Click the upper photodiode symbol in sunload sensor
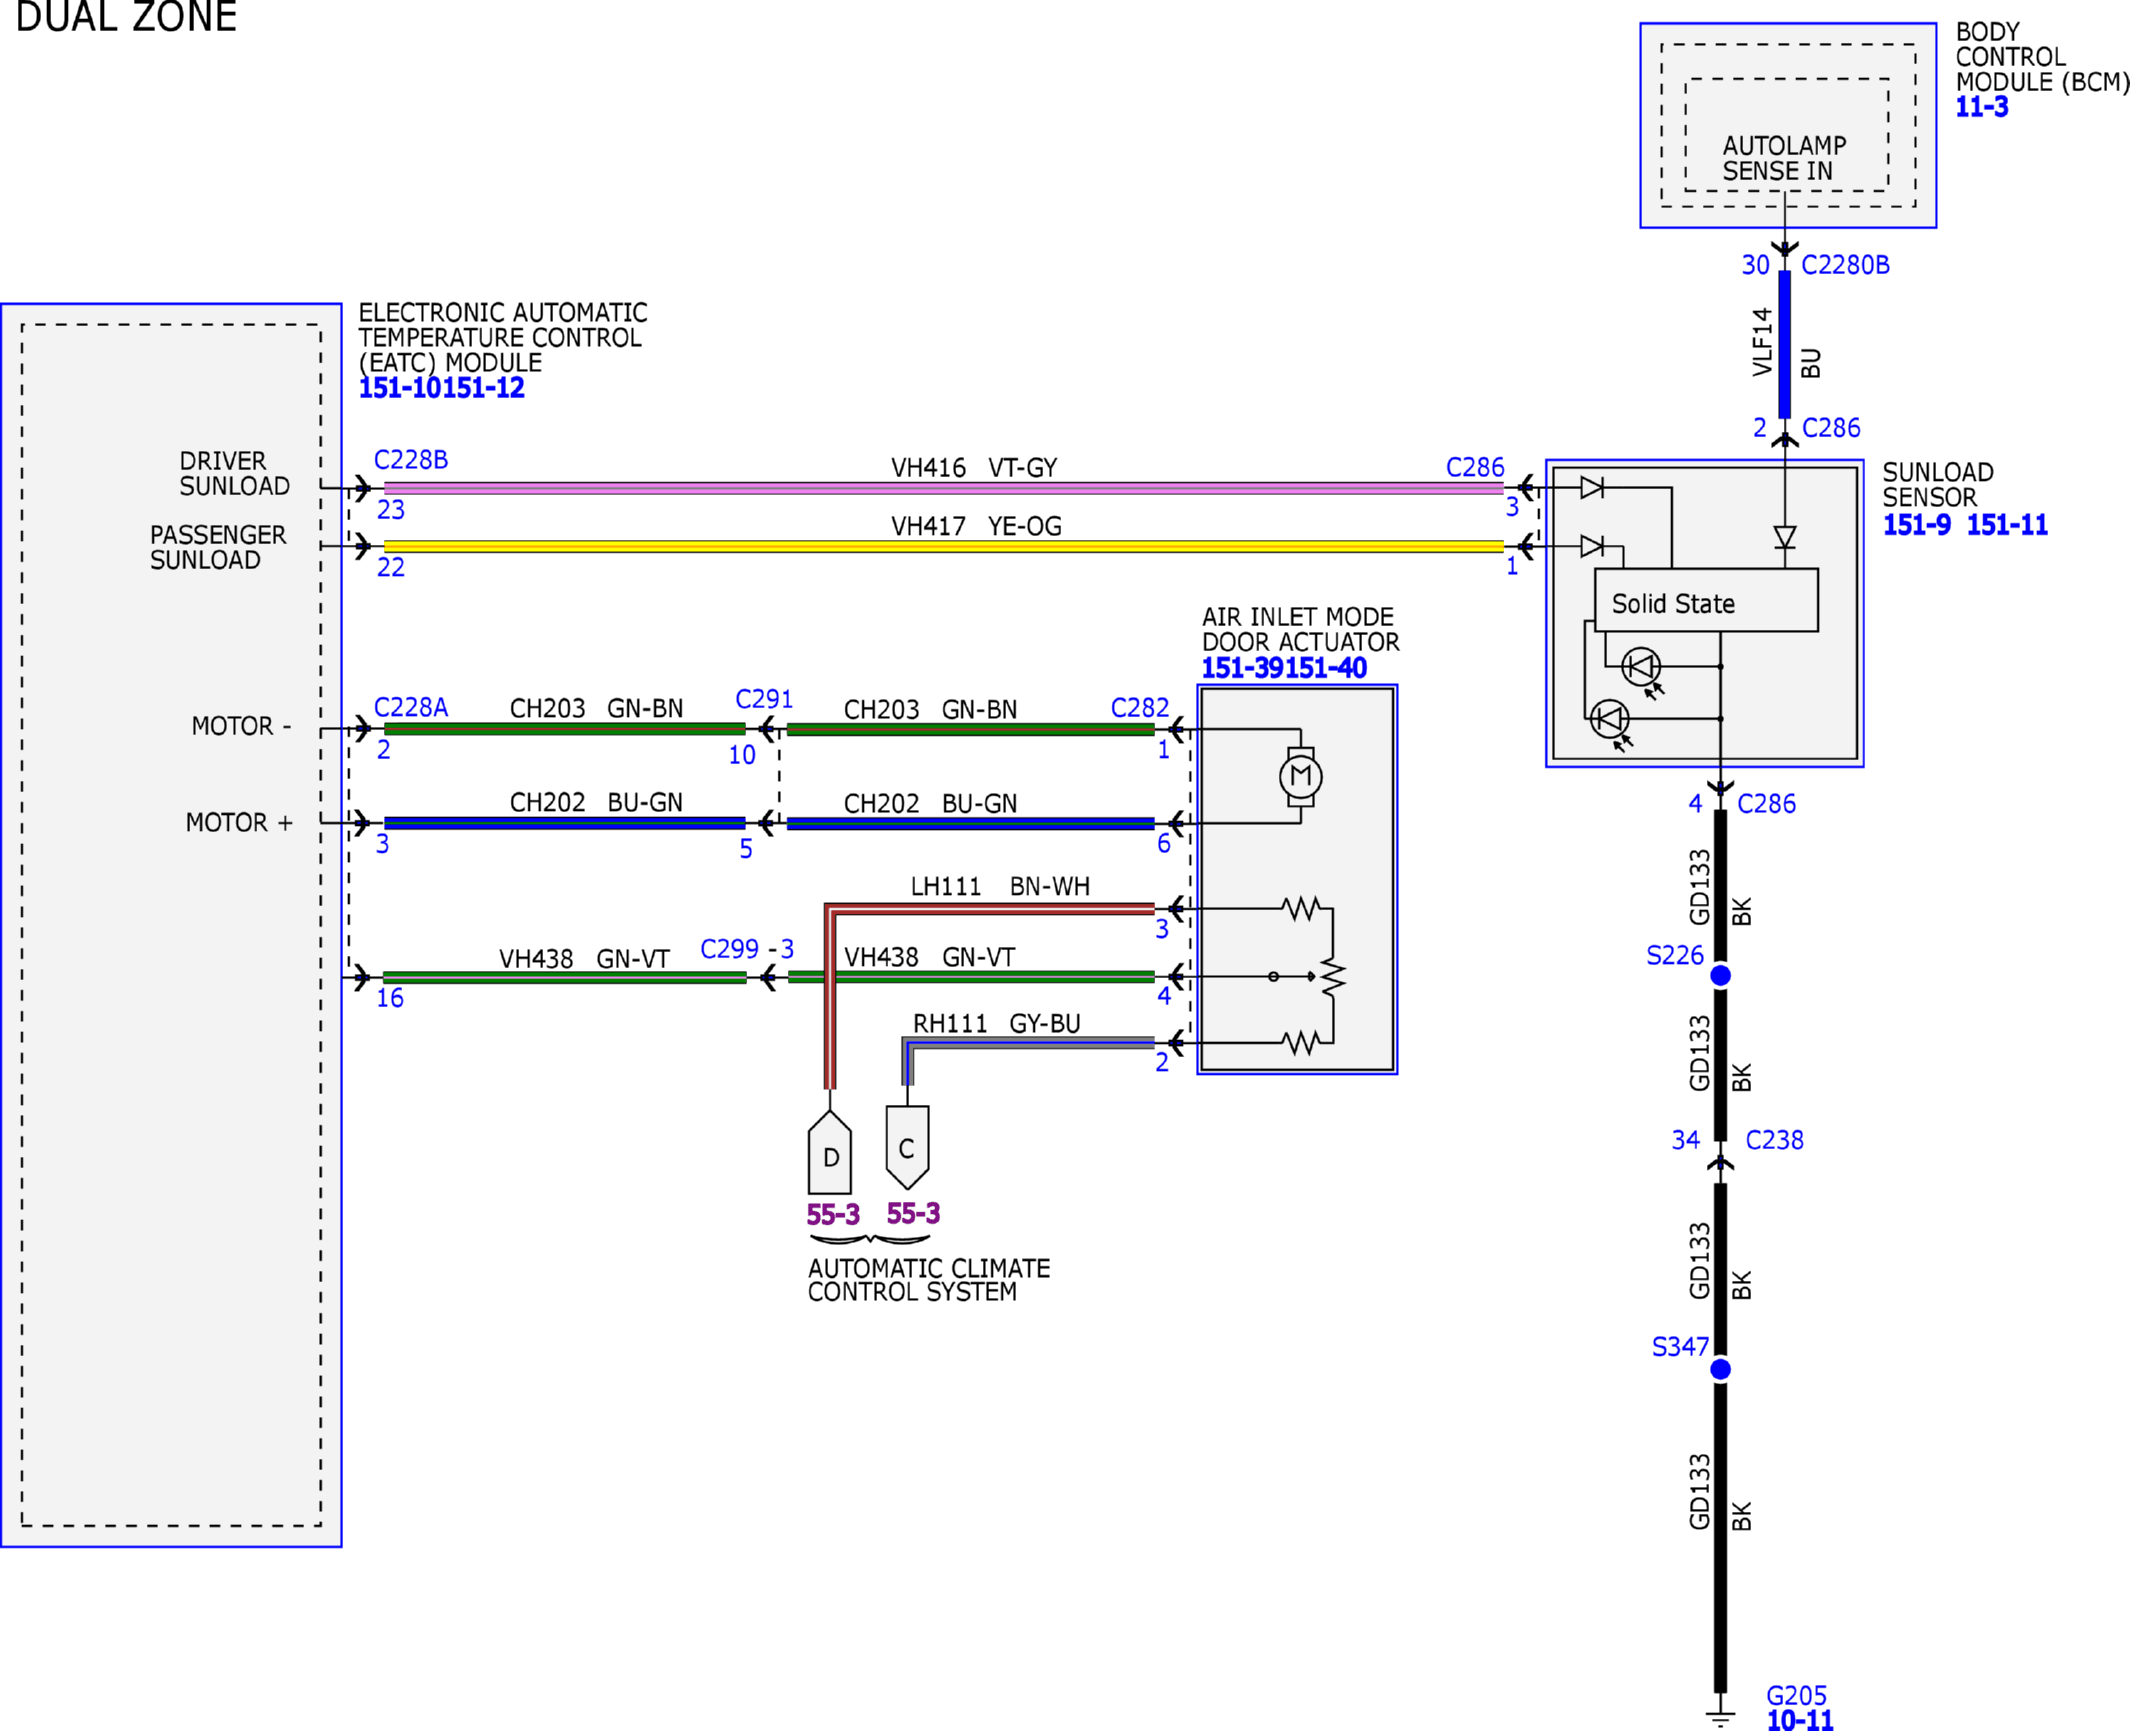Viewport: 2130px width, 1731px height. [1641, 666]
